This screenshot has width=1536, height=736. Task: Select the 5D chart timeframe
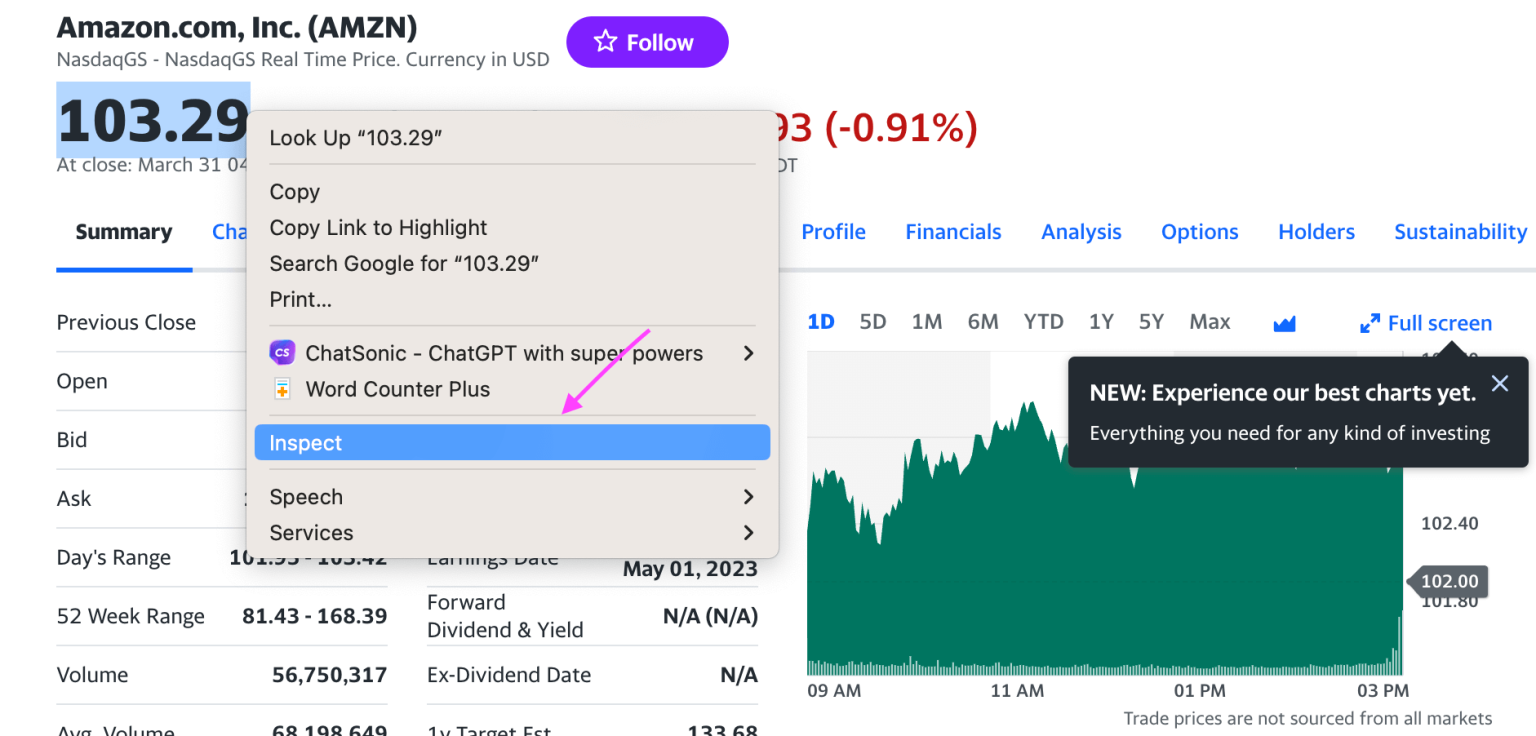(871, 321)
